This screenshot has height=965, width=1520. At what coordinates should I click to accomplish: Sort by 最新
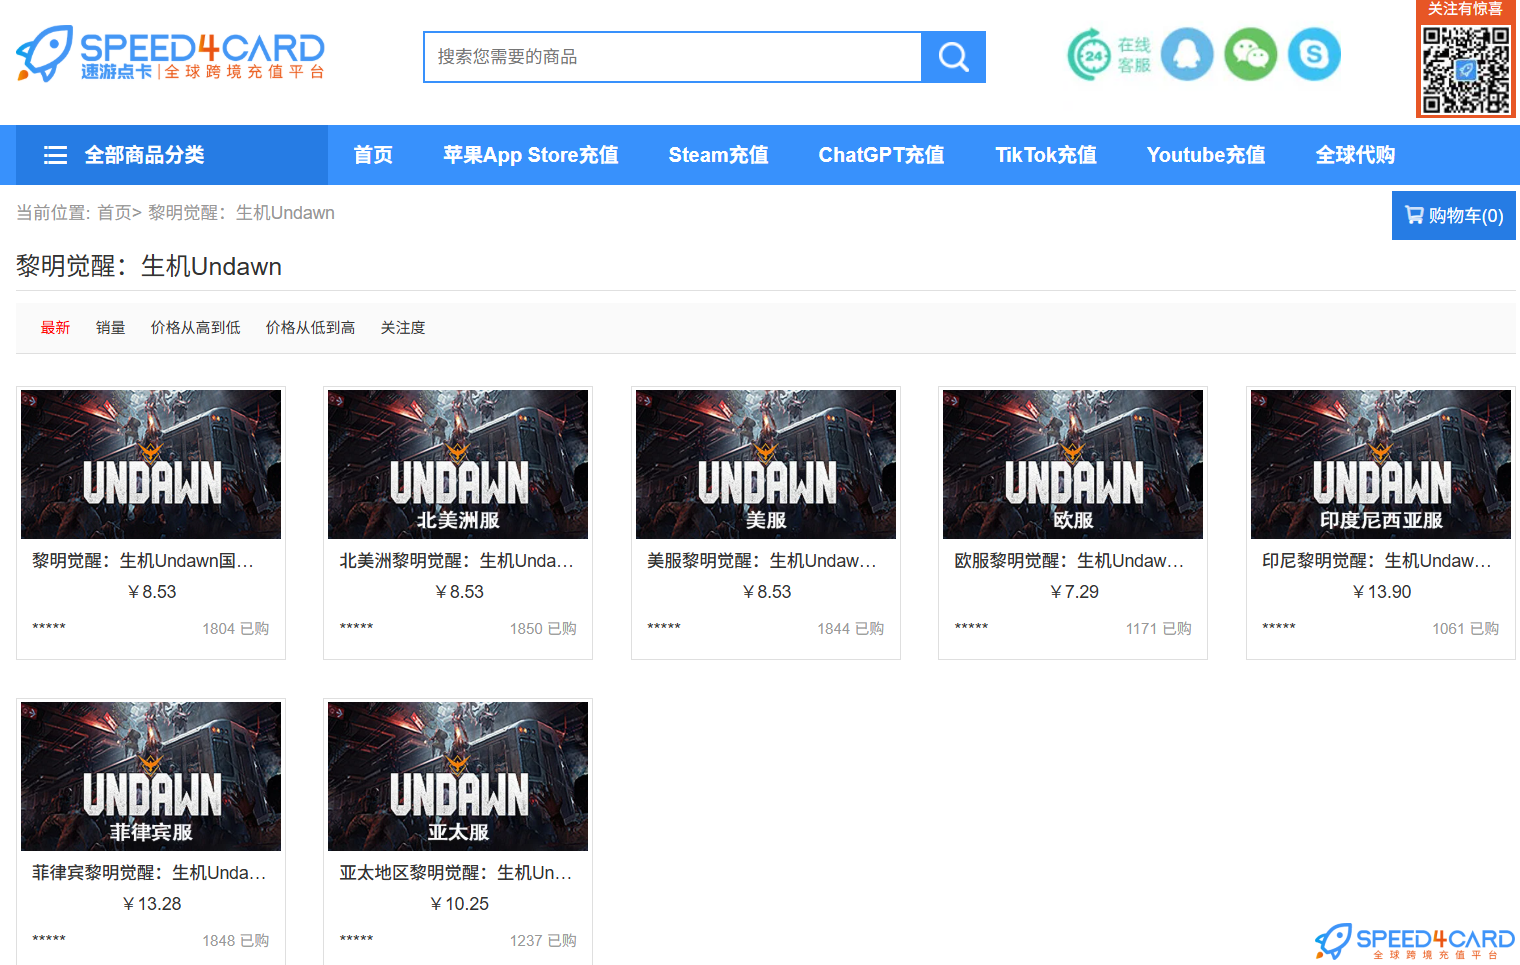(x=55, y=328)
